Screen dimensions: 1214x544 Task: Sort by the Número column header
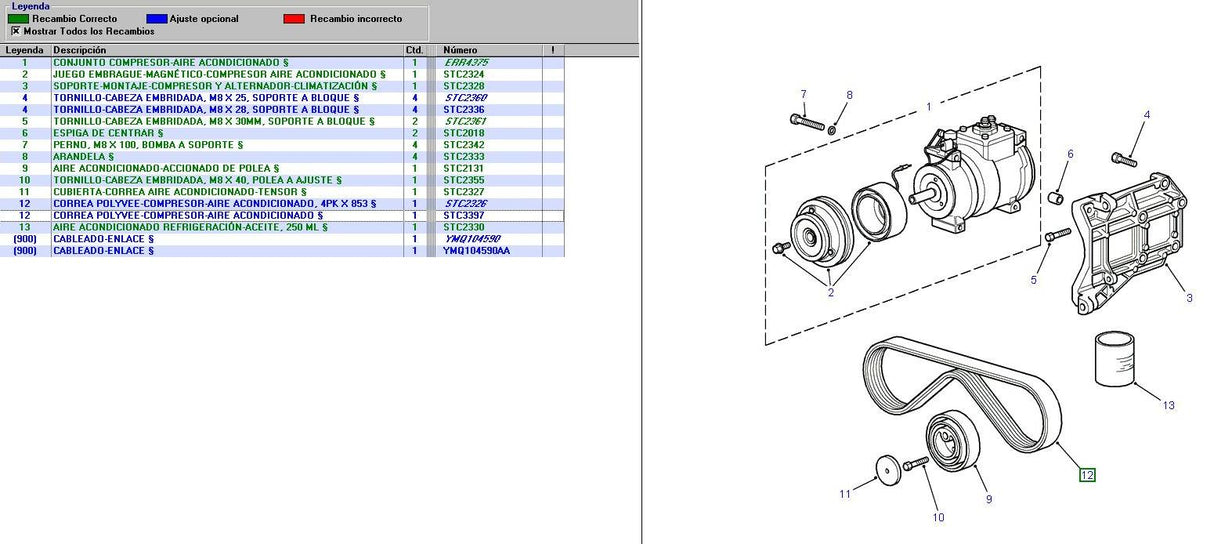(x=490, y=50)
